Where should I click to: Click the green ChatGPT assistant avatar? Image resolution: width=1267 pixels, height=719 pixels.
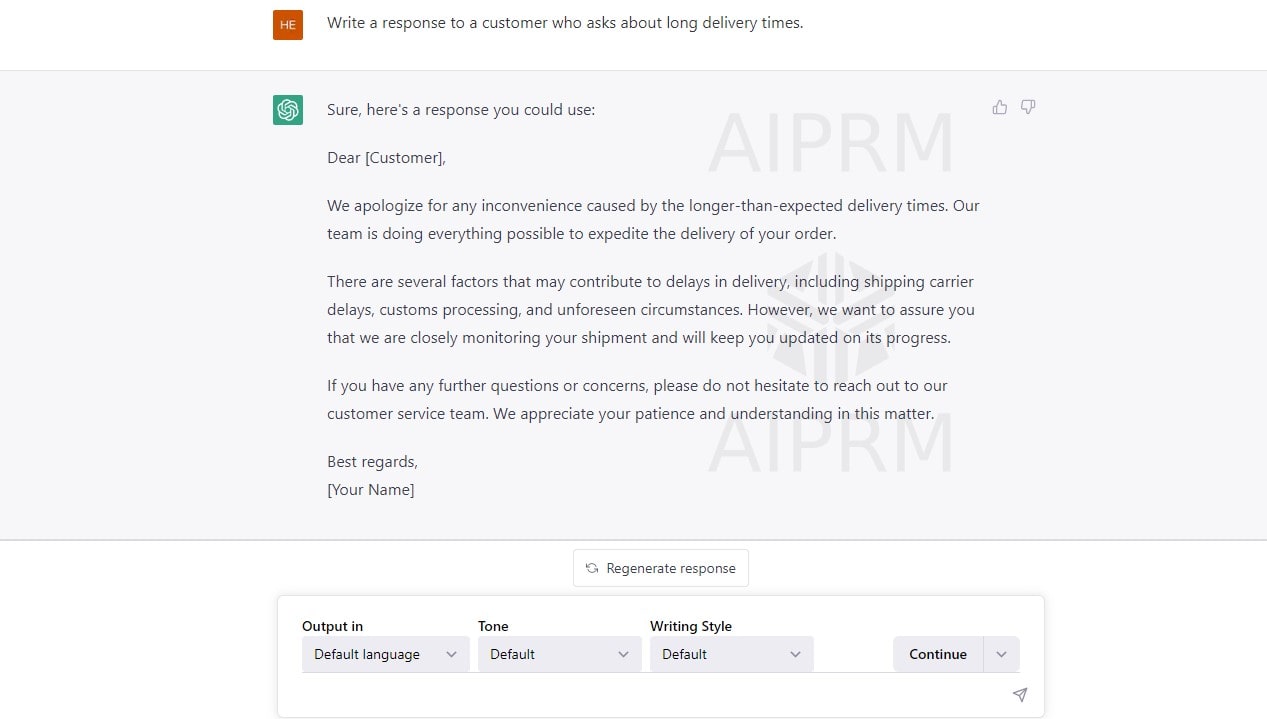click(287, 110)
